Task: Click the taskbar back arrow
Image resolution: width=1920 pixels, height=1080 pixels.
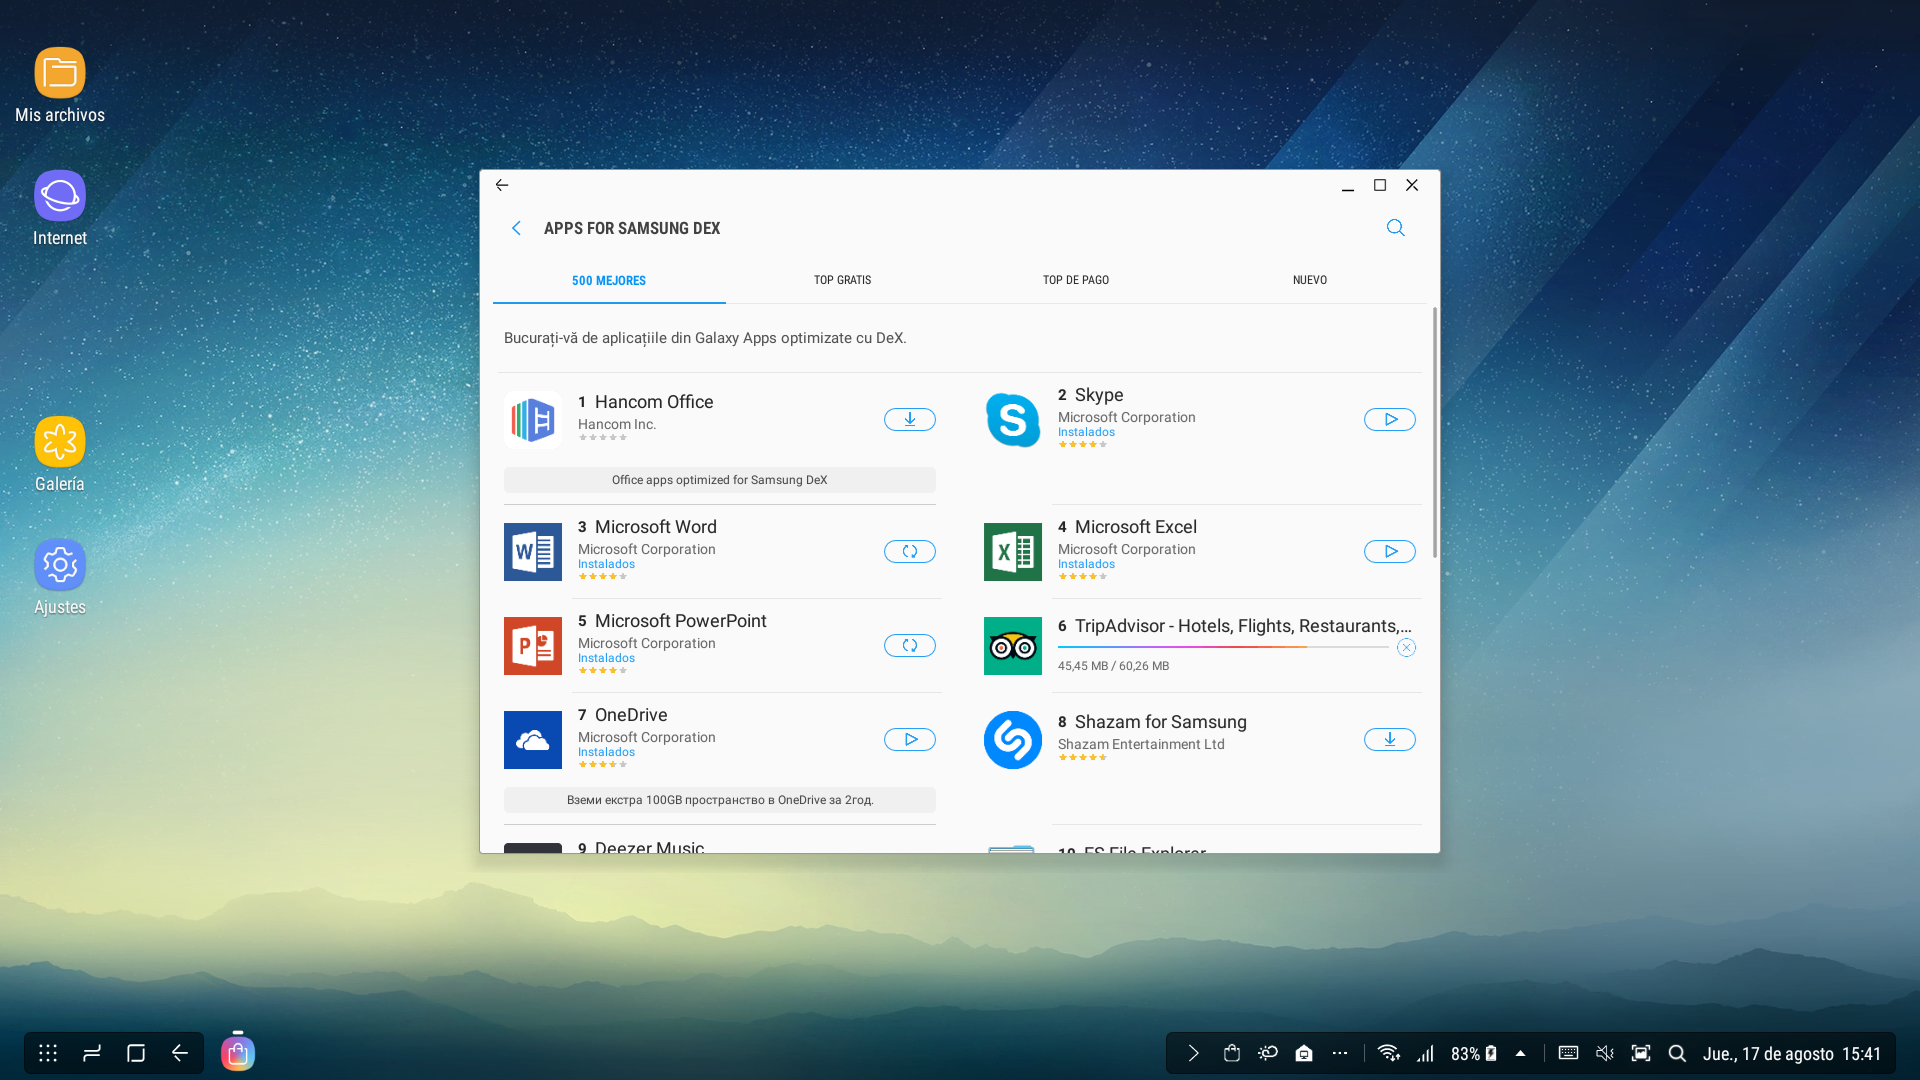Action: pyautogui.click(x=180, y=1053)
